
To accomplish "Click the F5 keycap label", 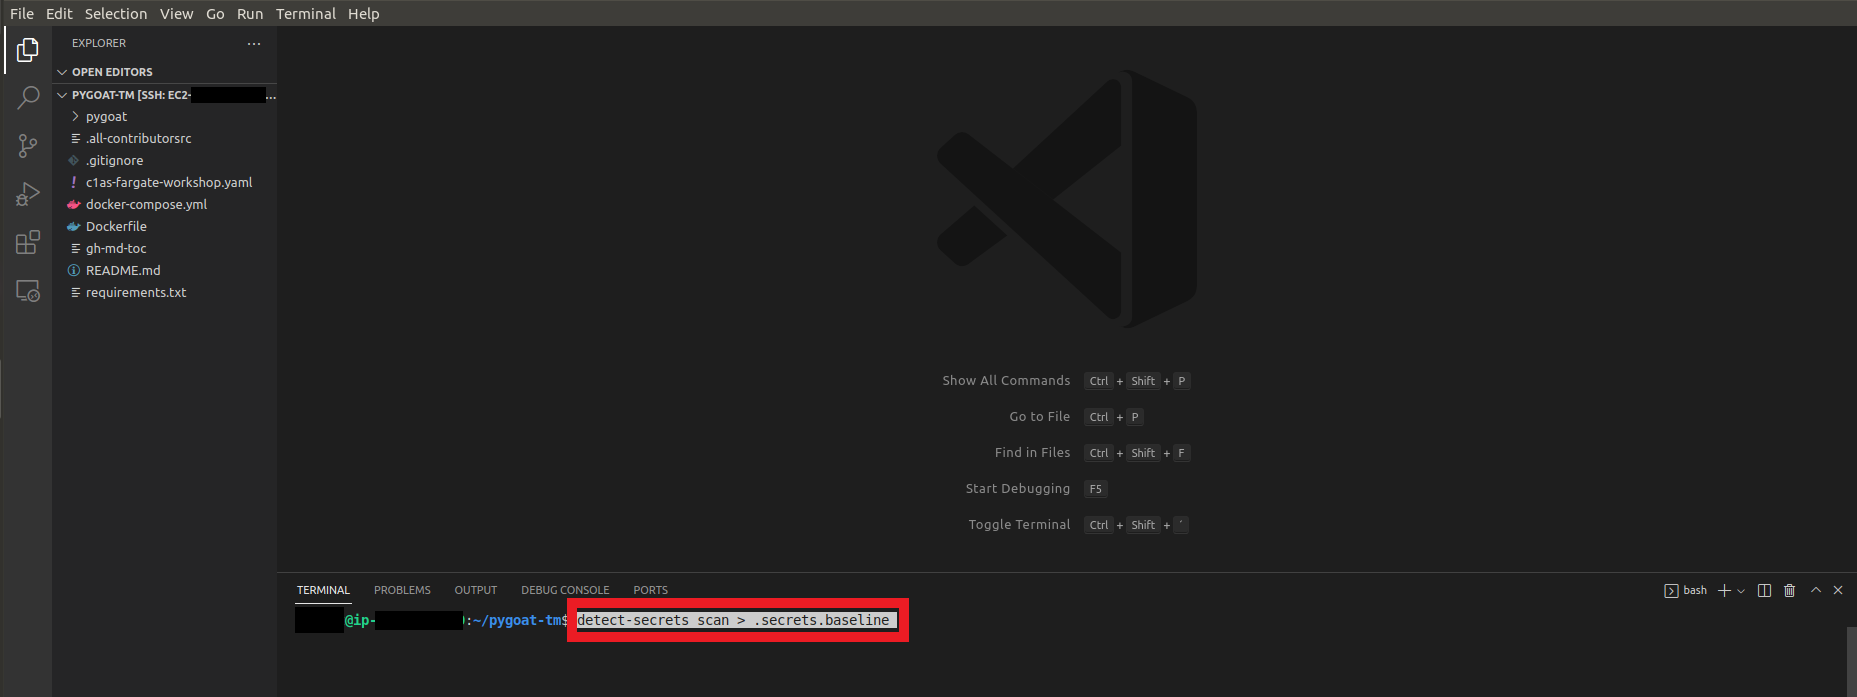I will coord(1096,489).
